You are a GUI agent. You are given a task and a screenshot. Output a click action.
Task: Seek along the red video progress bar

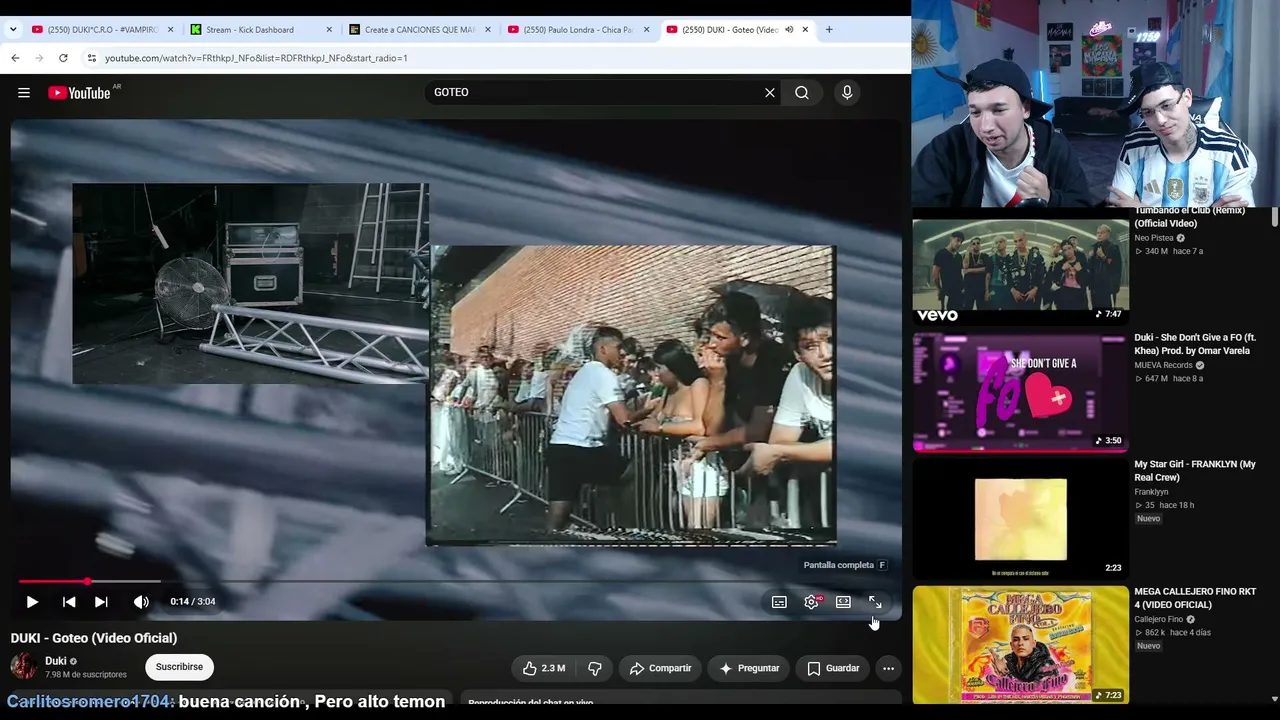[456, 581]
